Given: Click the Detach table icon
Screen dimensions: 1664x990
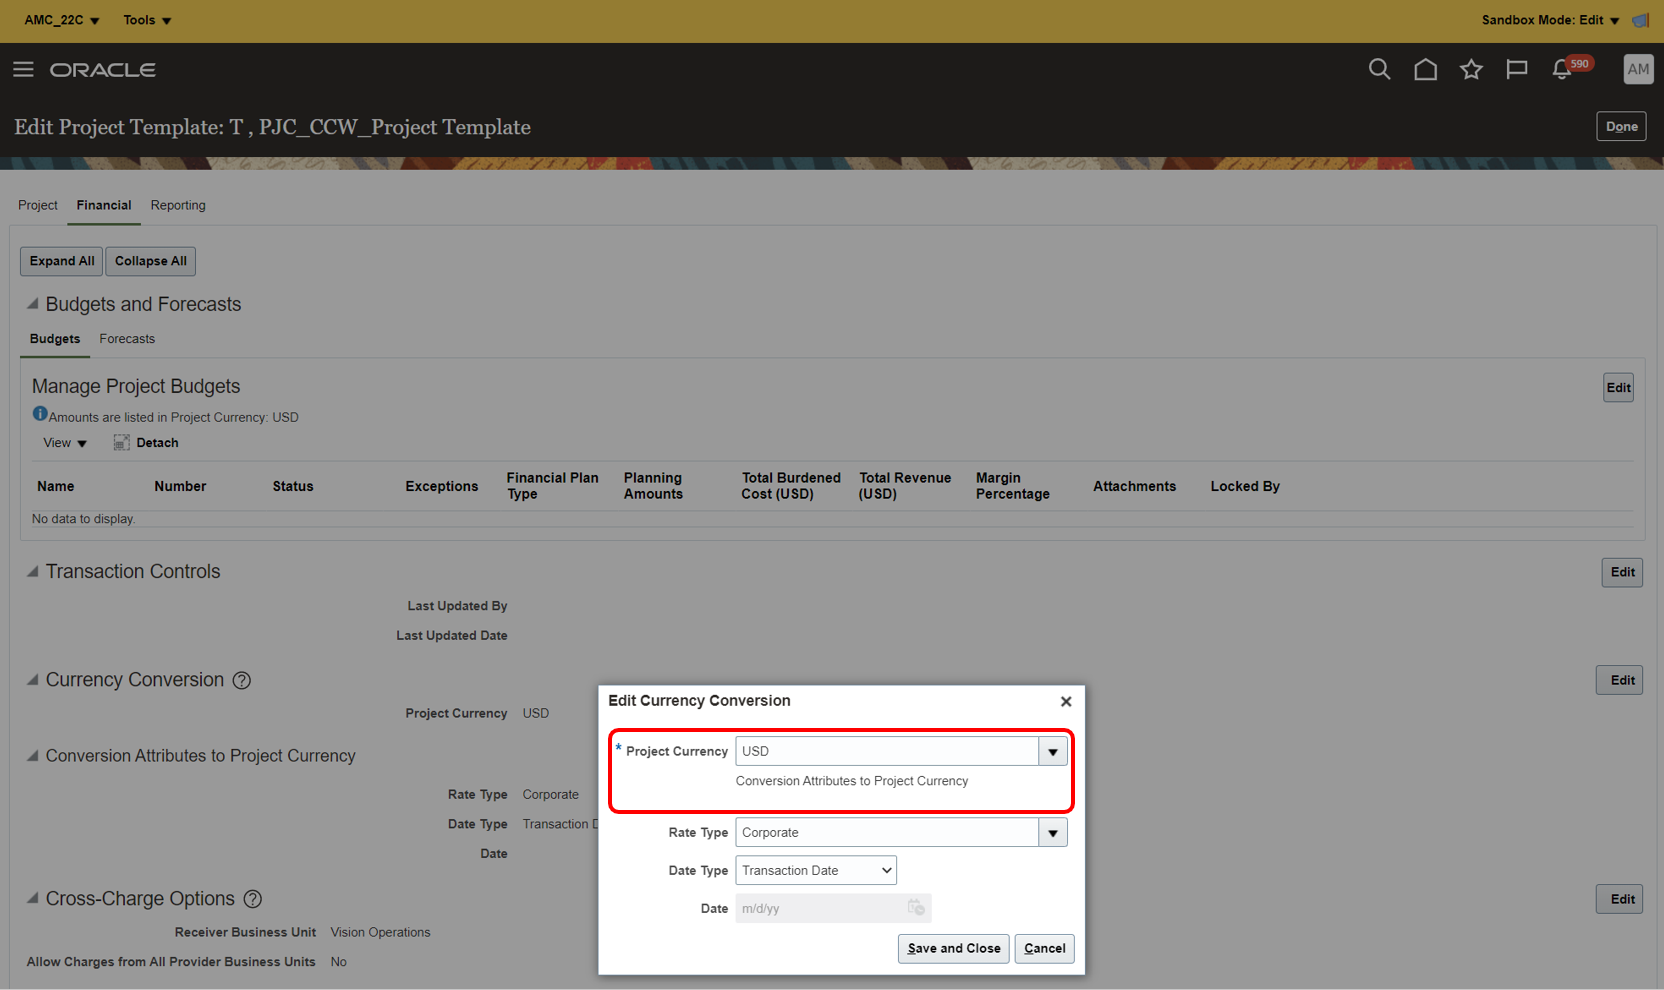Looking at the screenshot, I should pos(121,443).
